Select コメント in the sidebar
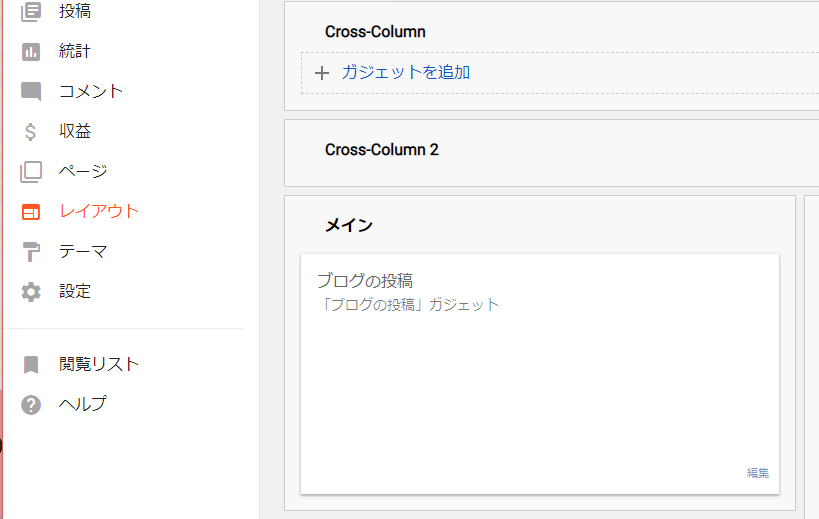The height and width of the screenshot is (519, 819). [91, 91]
